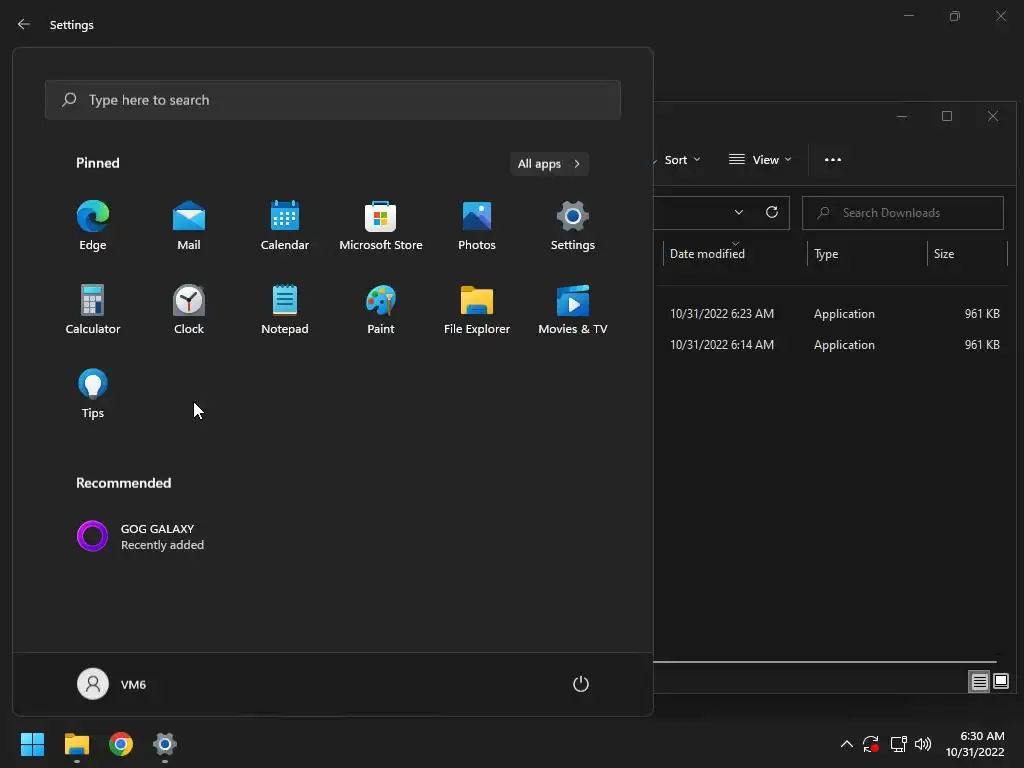Click the horizontal scrollbar in File Explorer
Image resolution: width=1024 pixels, height=768 pixels.
(825, 662)
